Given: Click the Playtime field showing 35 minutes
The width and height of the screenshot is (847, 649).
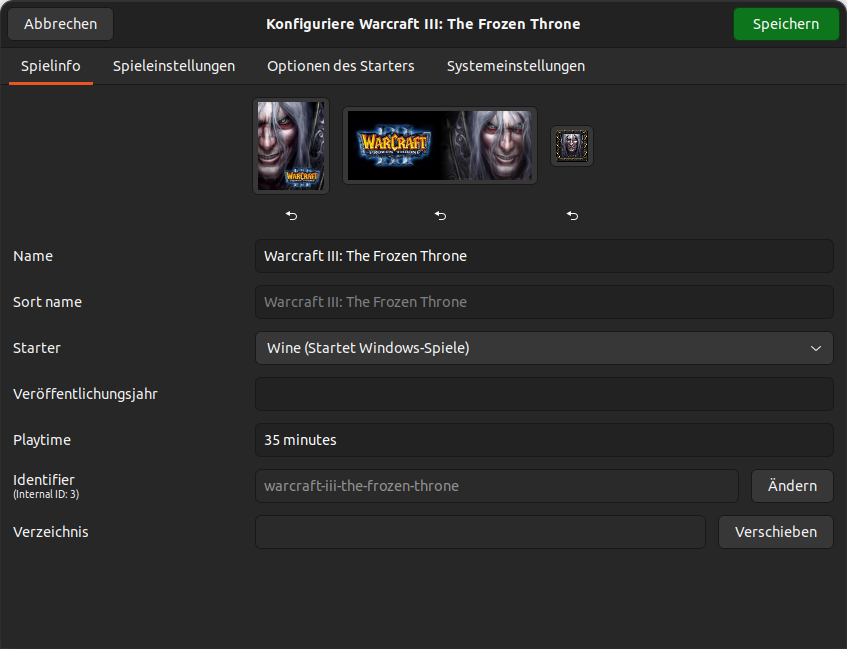Looking at the screenshot, I should point(544,440).
